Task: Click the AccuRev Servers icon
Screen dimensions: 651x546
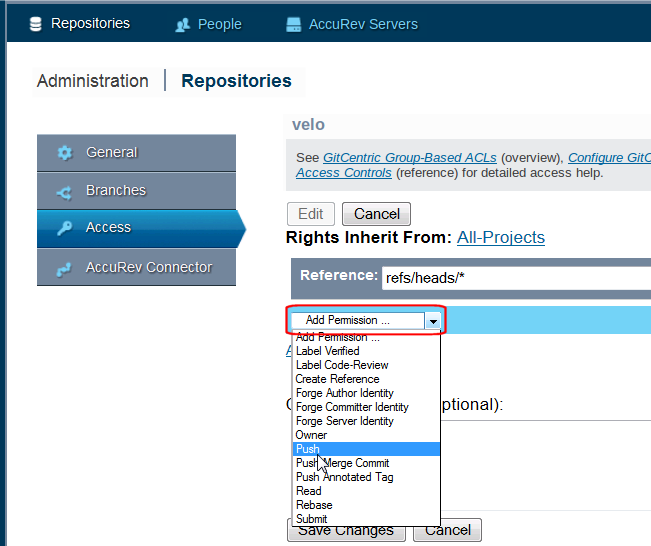Action: (294, 24)
